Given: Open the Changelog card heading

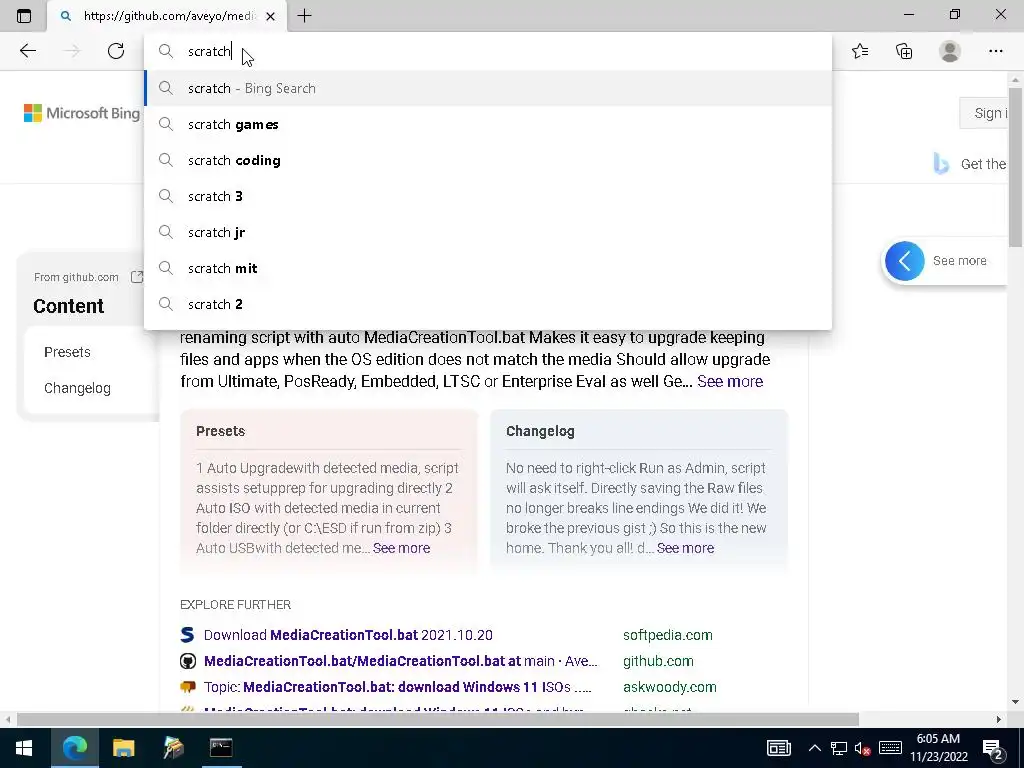Looking at the screenshot, I should [x=540, y=431].
